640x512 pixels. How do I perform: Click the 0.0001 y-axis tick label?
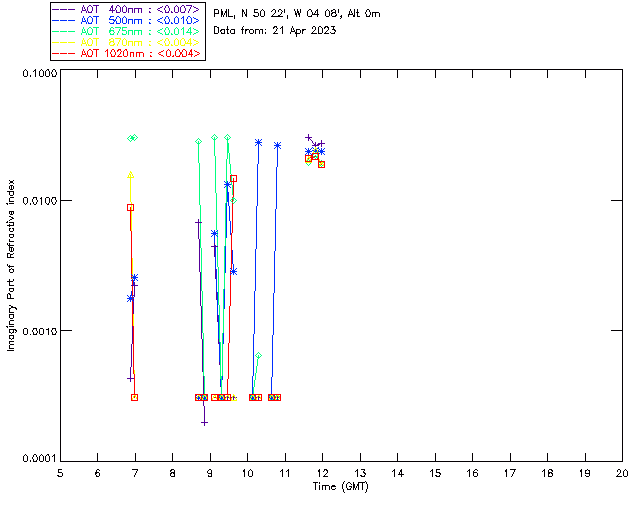click(x=40, y=459)
